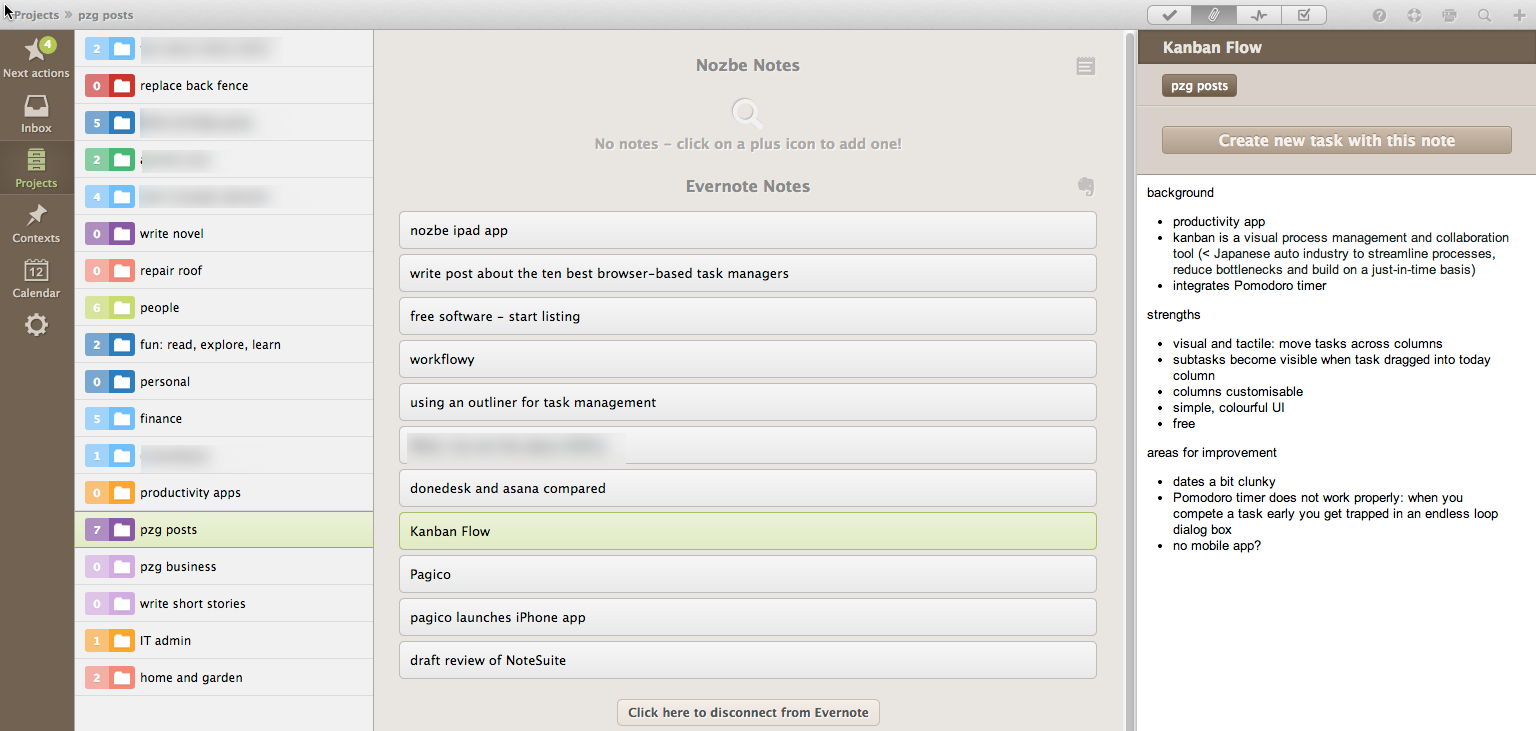Switch to activity pulse tab
The height and width of the screenshot is (731, 1536).
pyautogui.click(x=1259, y=15)
